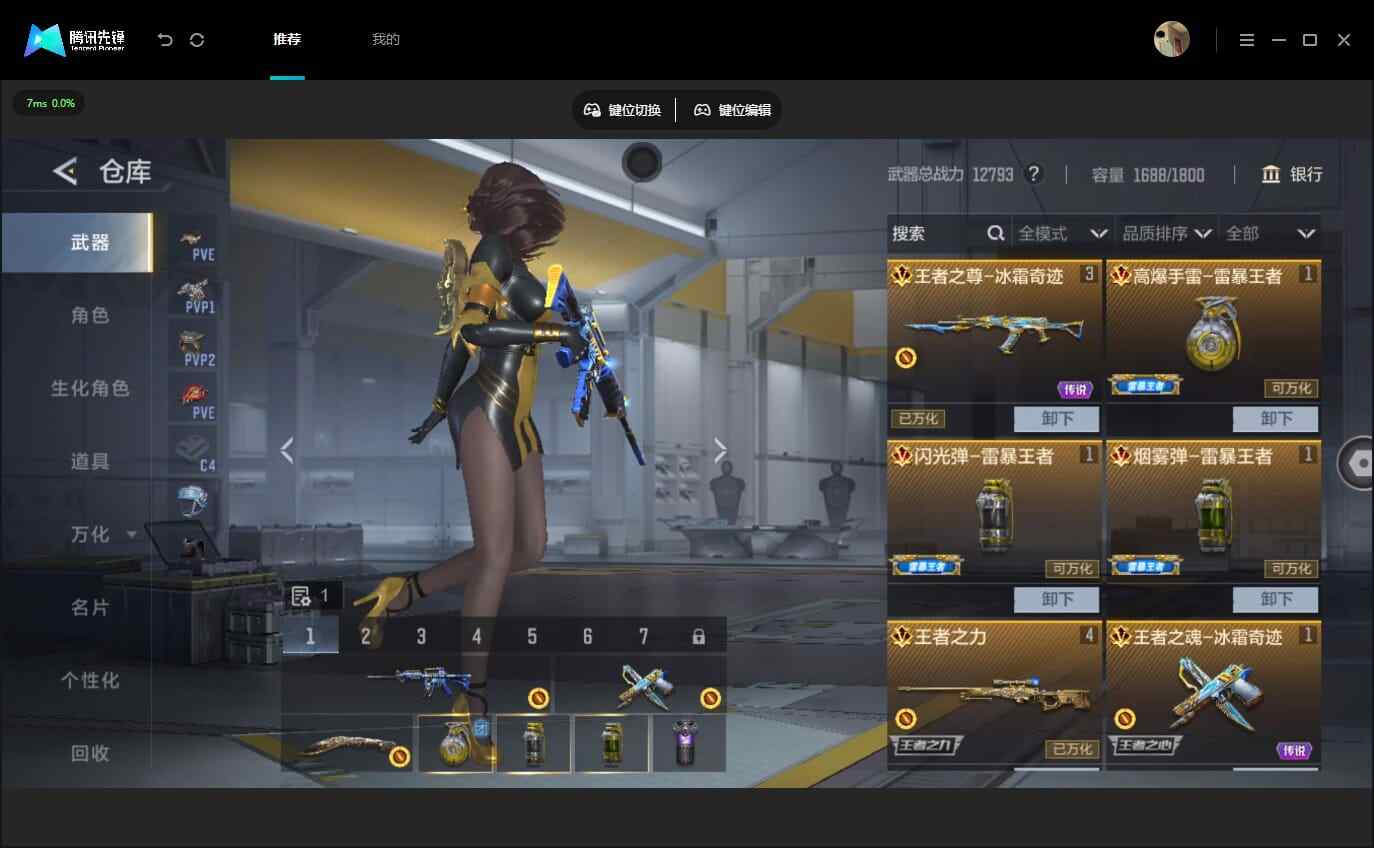Select the helmet armor icon in sidebar
This screenshot has width=1374, height=848.
192,501
